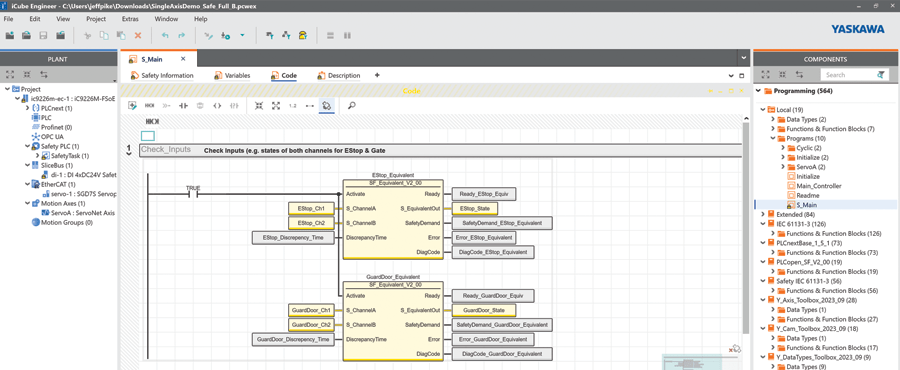Click the paste icon in main toolbar
Viewport: 900px width, 370px height.
coord(121,35)
